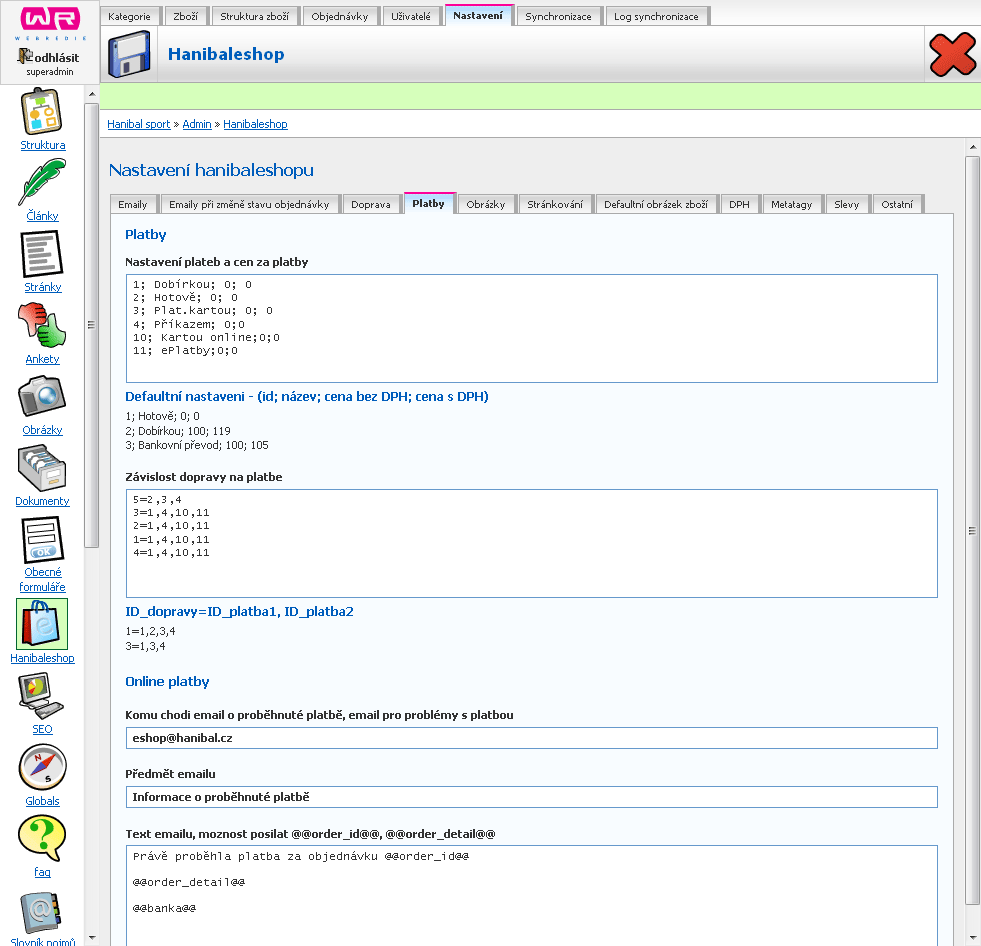Focus the Text emailu textarea

(532, 896)
